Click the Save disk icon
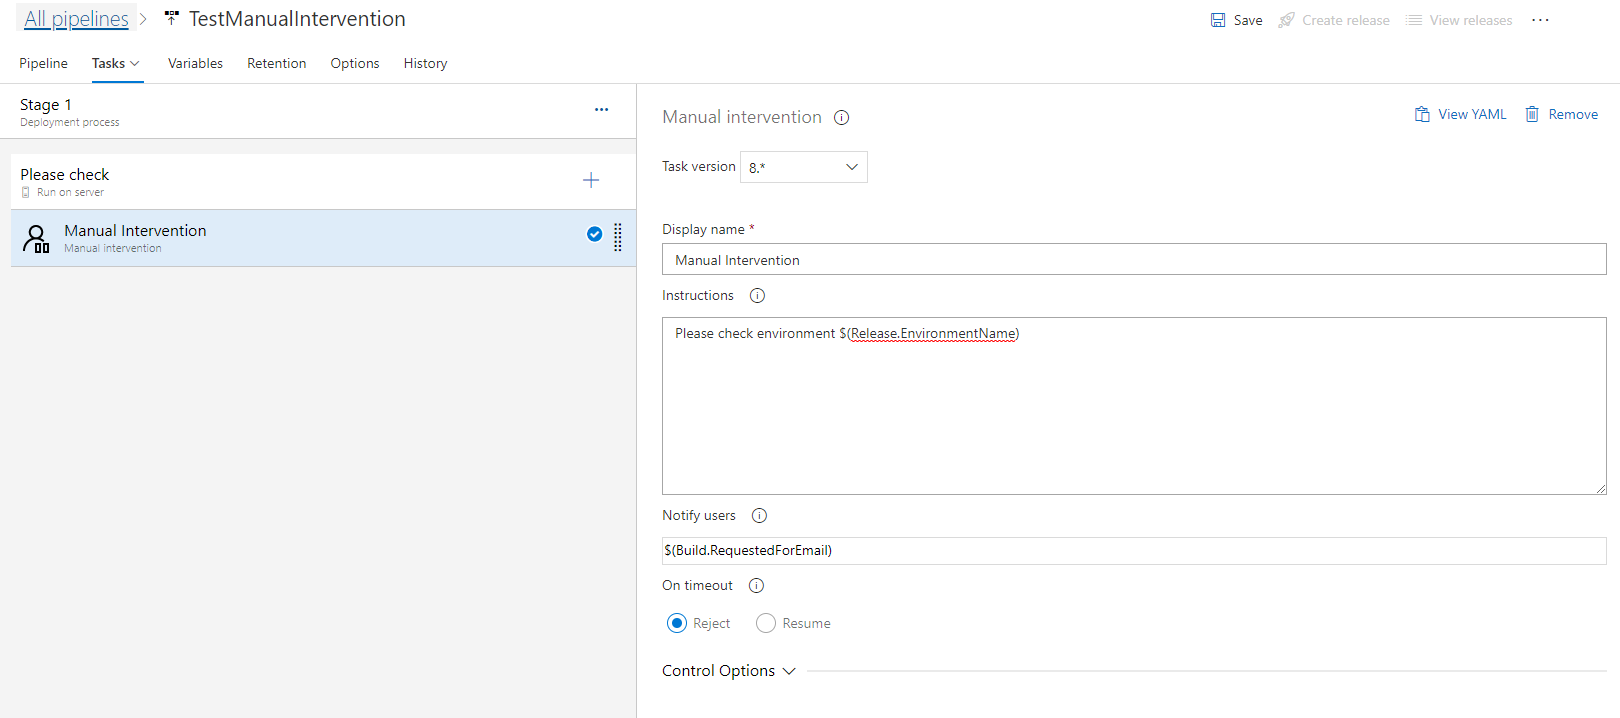Screen dimensions: 1620x718 click(1218, 20)
